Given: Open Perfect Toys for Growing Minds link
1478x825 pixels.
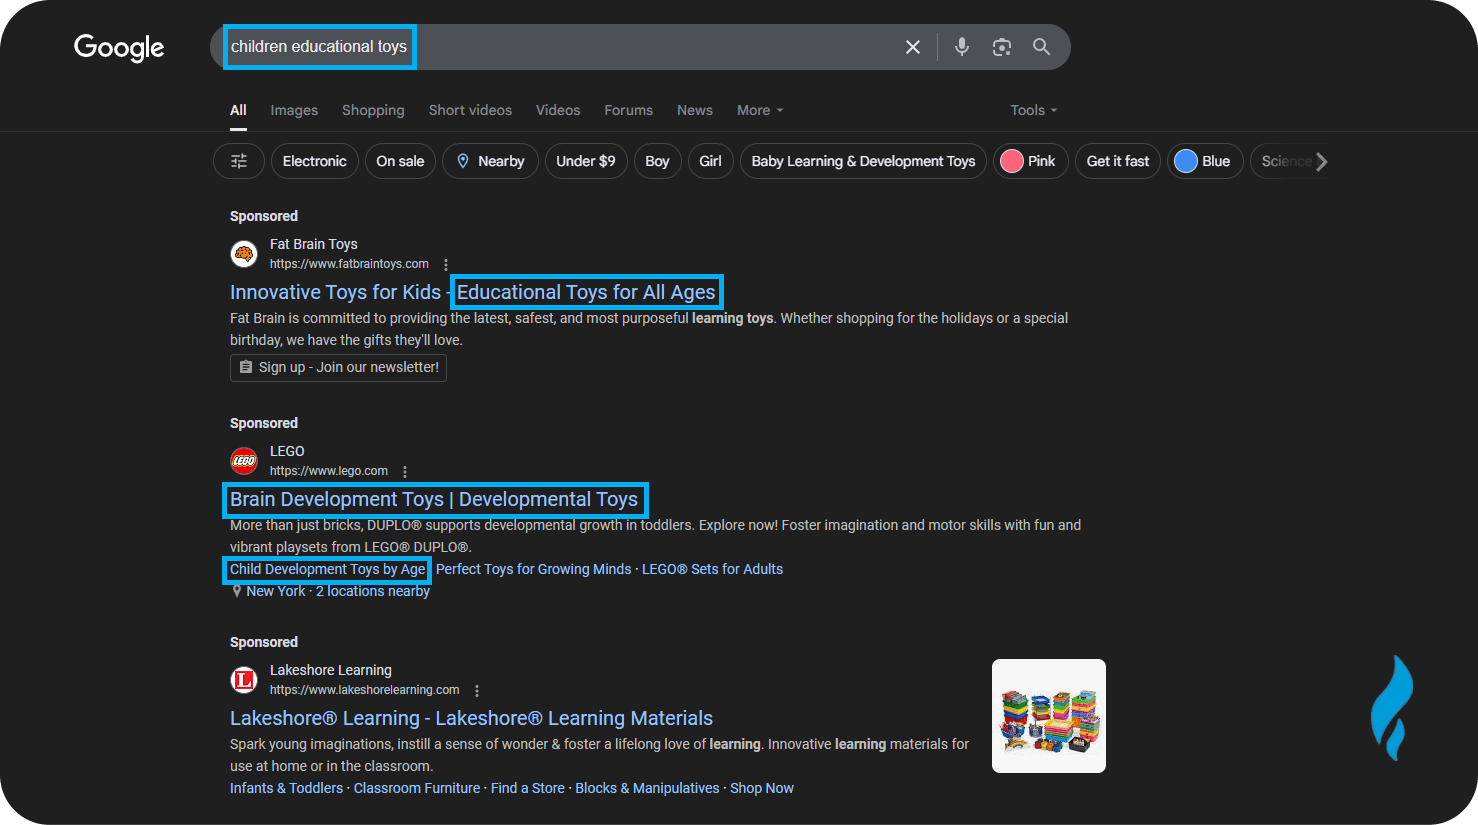Looking at the screenshot, I should tap(534, 569).
